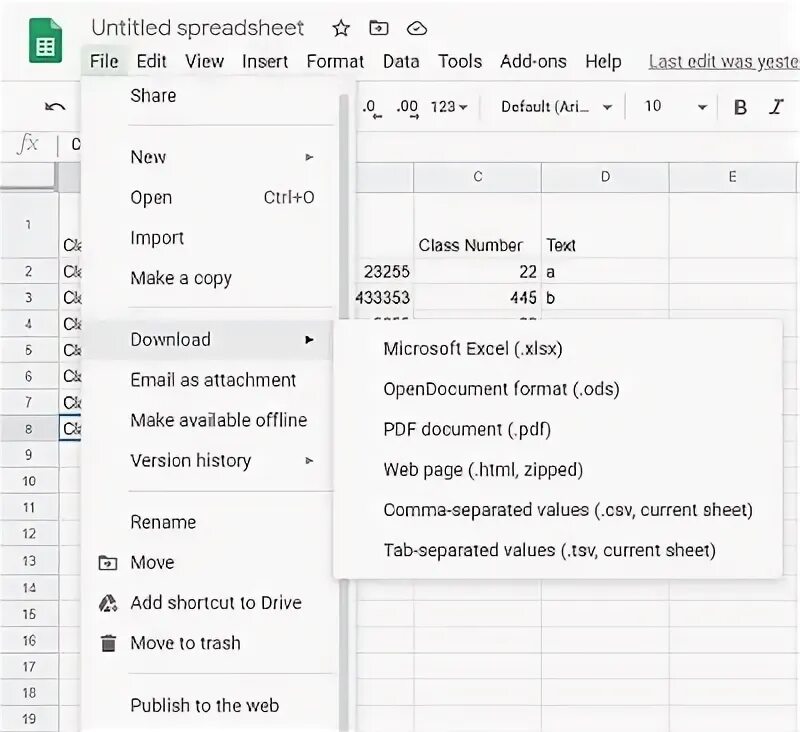Click the trash can icon
Image resolution: width=800 pixels, height=732 pixels.
point(108,643)
